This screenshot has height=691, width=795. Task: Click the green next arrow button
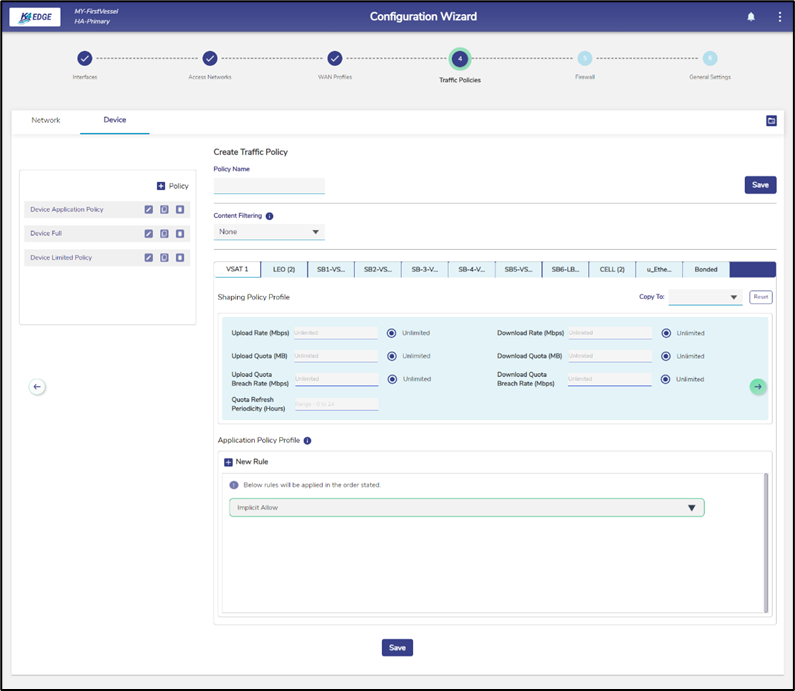[x=758, y=386]
